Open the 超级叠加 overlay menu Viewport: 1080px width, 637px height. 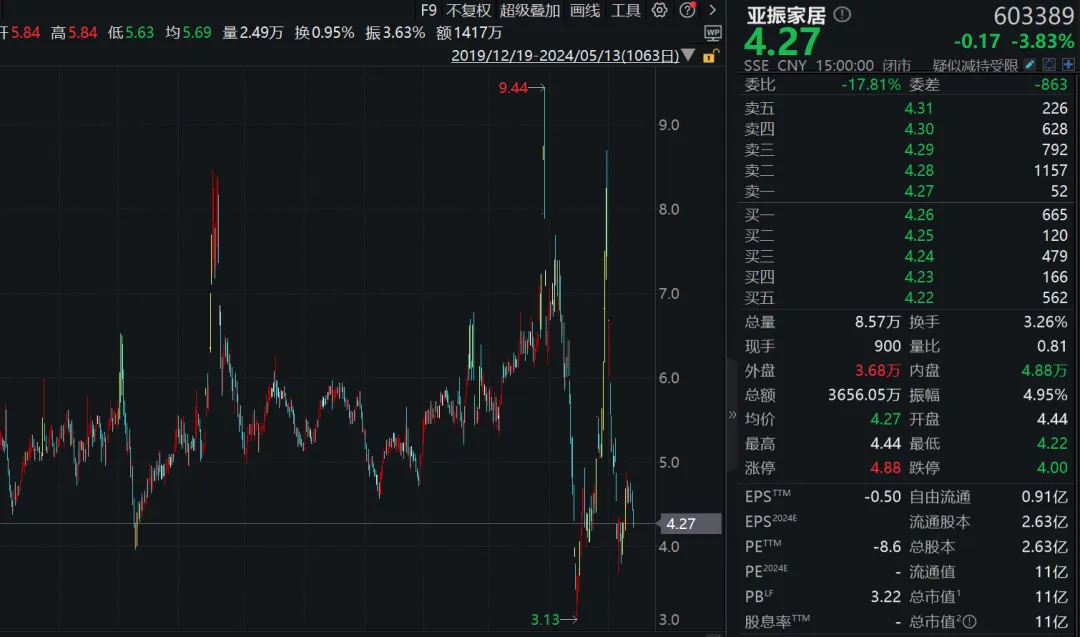[x=530, y=10]
